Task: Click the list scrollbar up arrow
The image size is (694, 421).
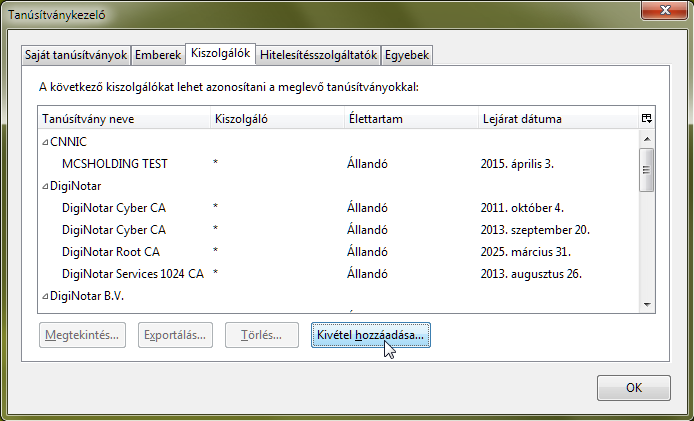Action: click(x=647, y=139)
